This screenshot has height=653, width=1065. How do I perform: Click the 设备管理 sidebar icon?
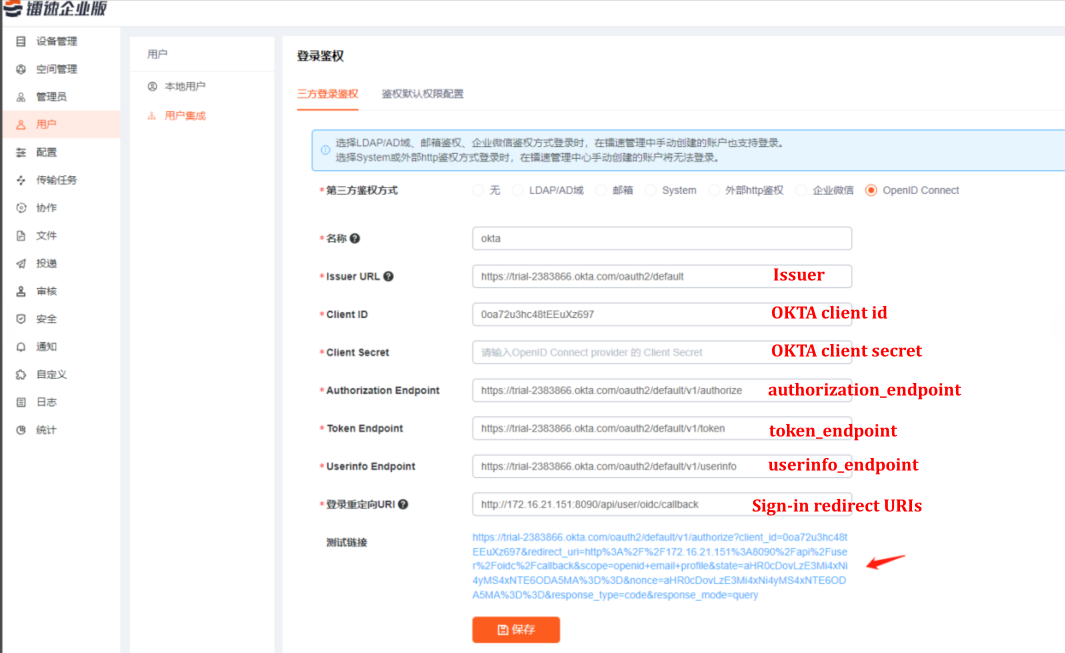click(21, 41)
